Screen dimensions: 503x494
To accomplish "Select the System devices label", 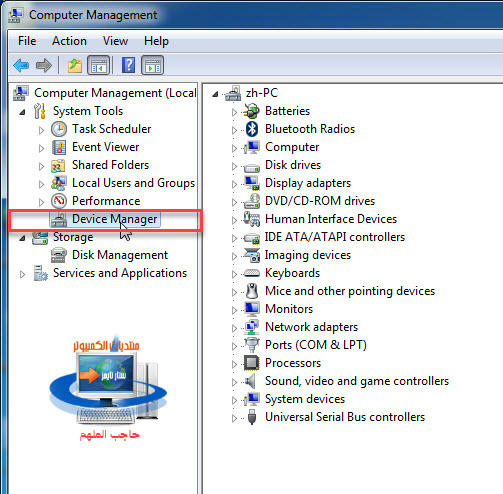I will tap(305, 399).
